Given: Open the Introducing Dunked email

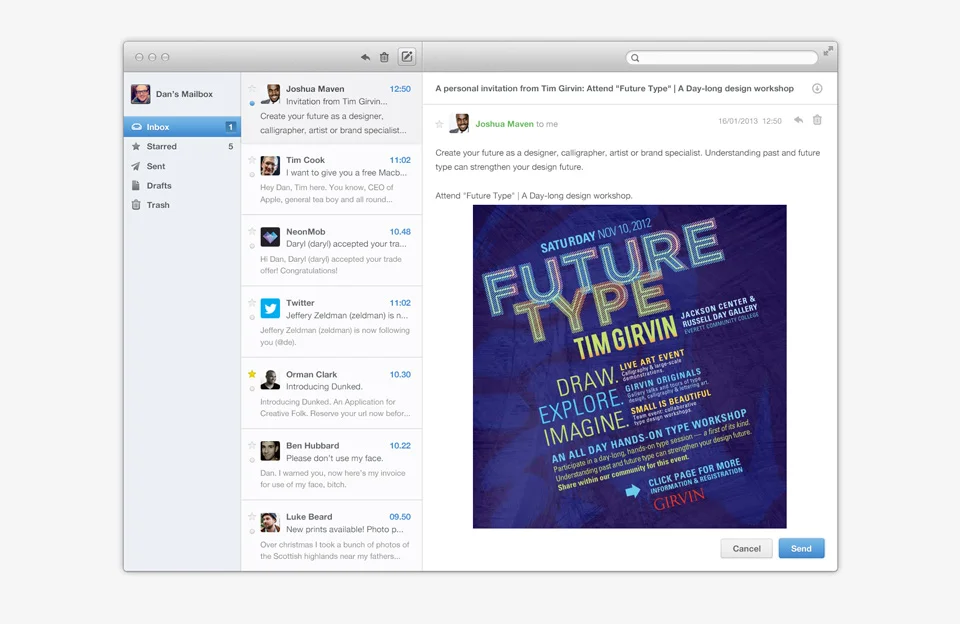Looking at the screenshot, I should pos(332,393).
